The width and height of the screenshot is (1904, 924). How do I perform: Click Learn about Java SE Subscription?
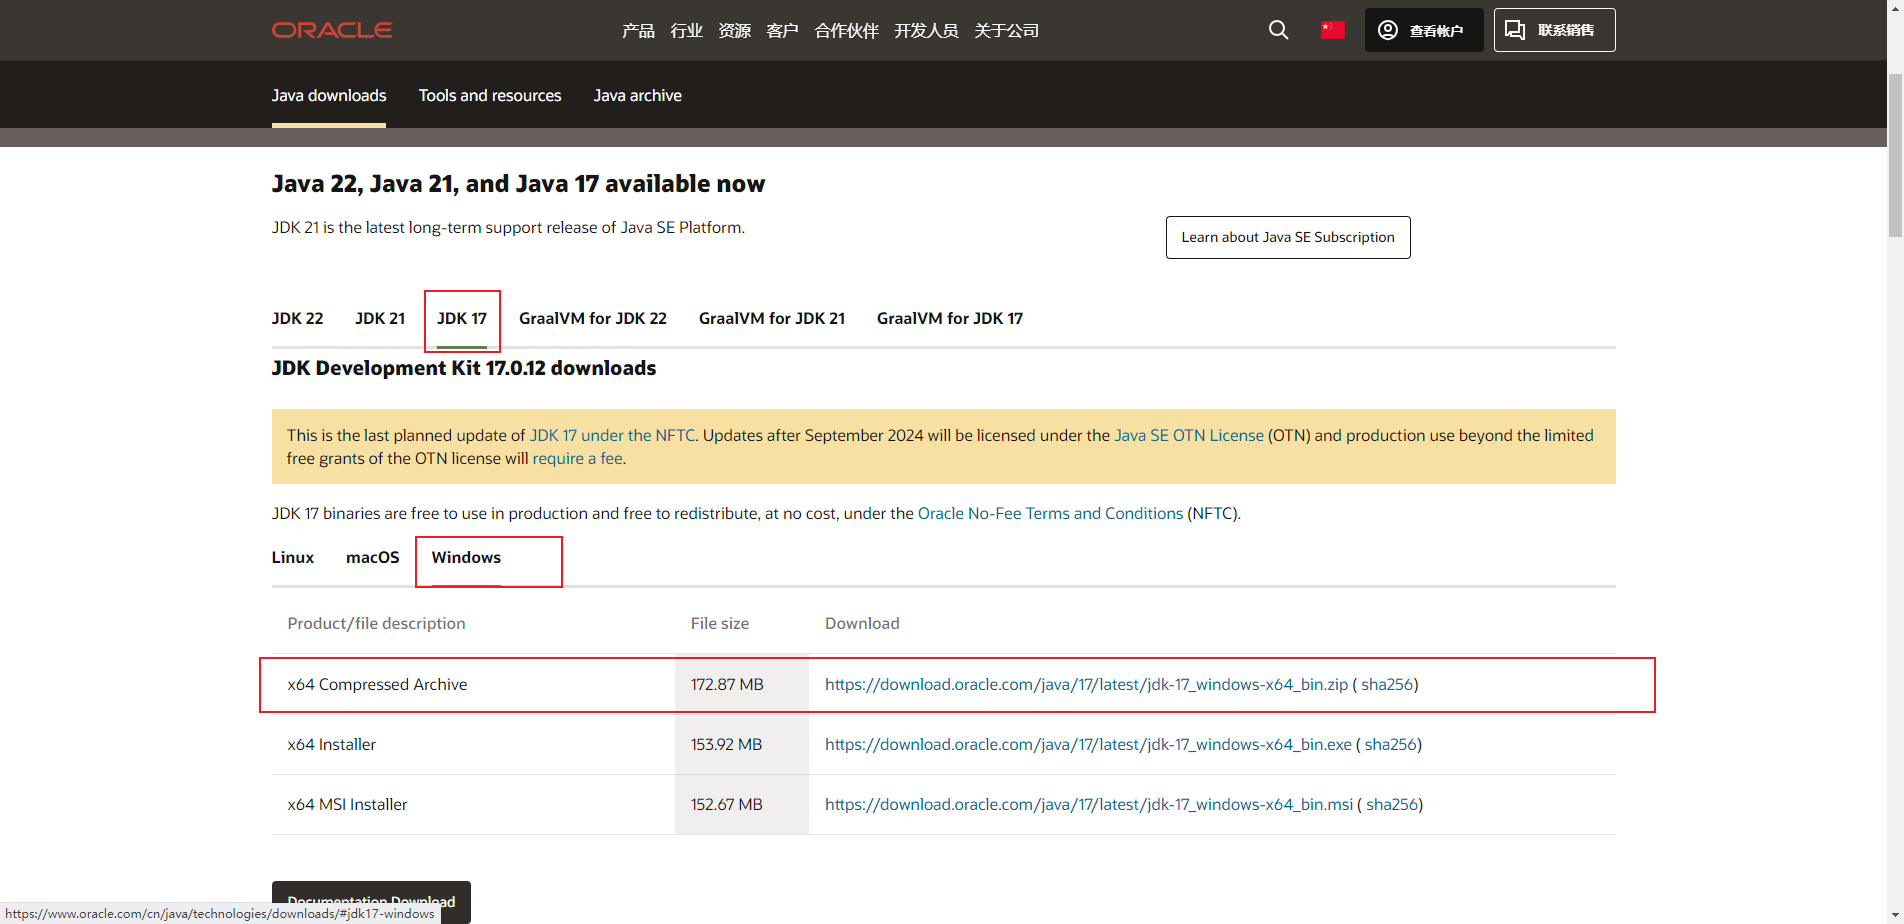point(1288,237)
